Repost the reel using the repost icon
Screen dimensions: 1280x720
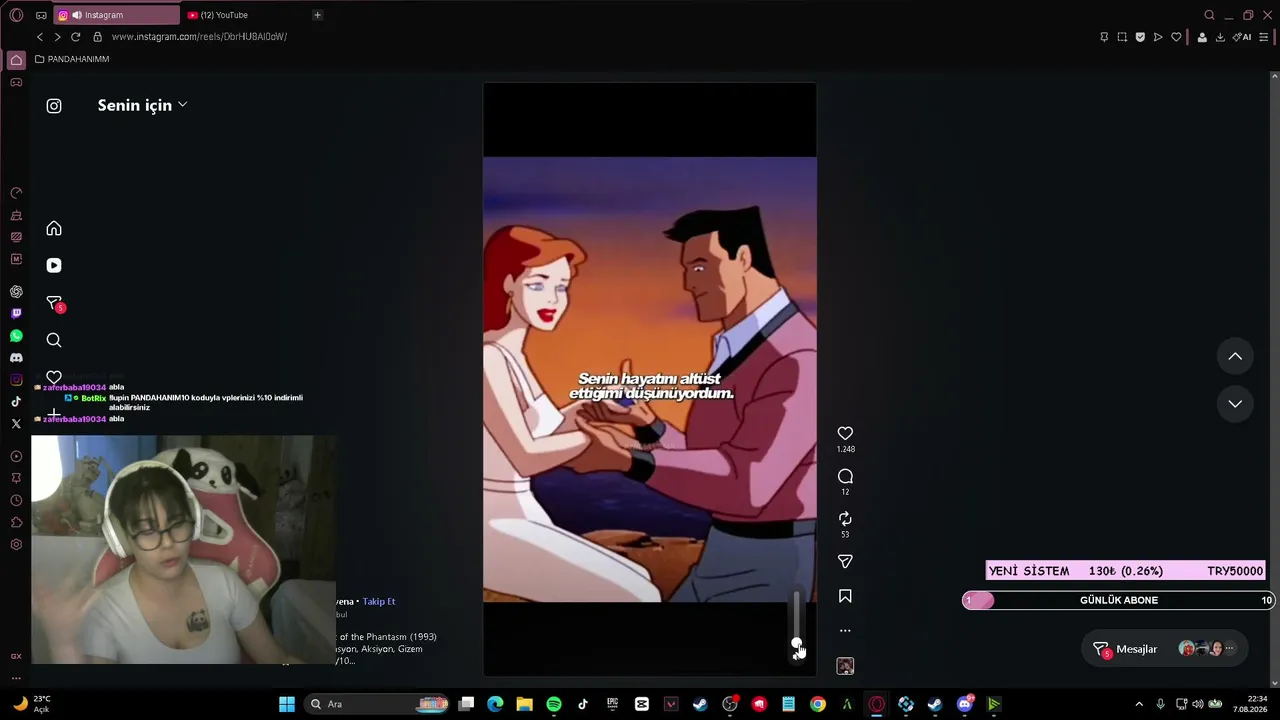[x=845, y=518]
